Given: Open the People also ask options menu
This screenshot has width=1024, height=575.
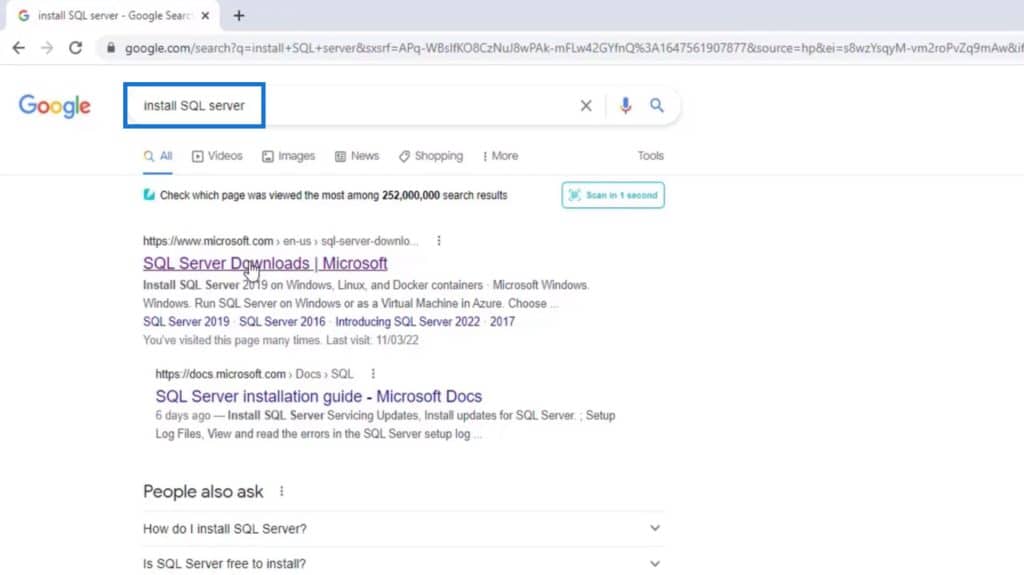Looking at the screenshot, I should pyautogui.click(x=281, y=491).
